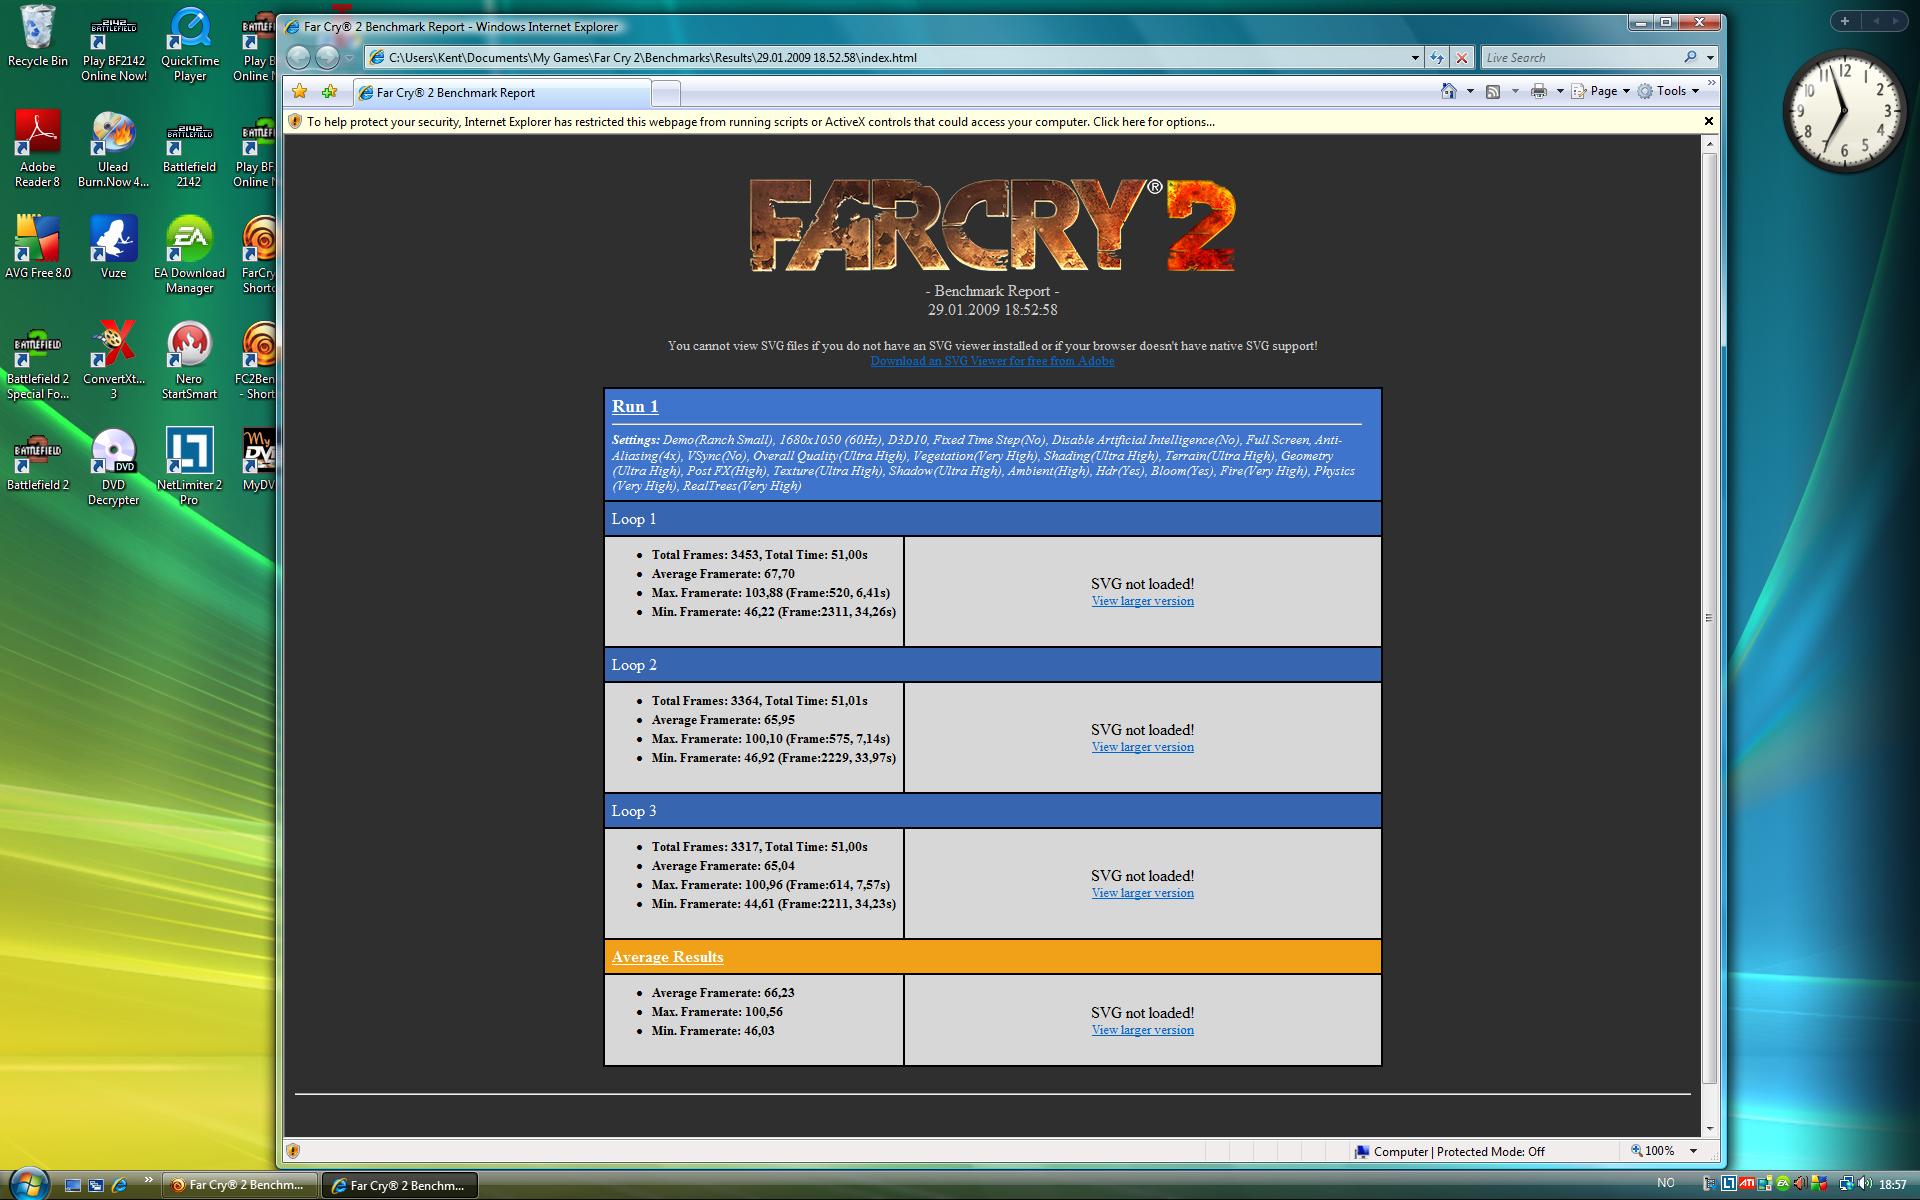Open Loop 3 View larger version link

click(1142, 893)
